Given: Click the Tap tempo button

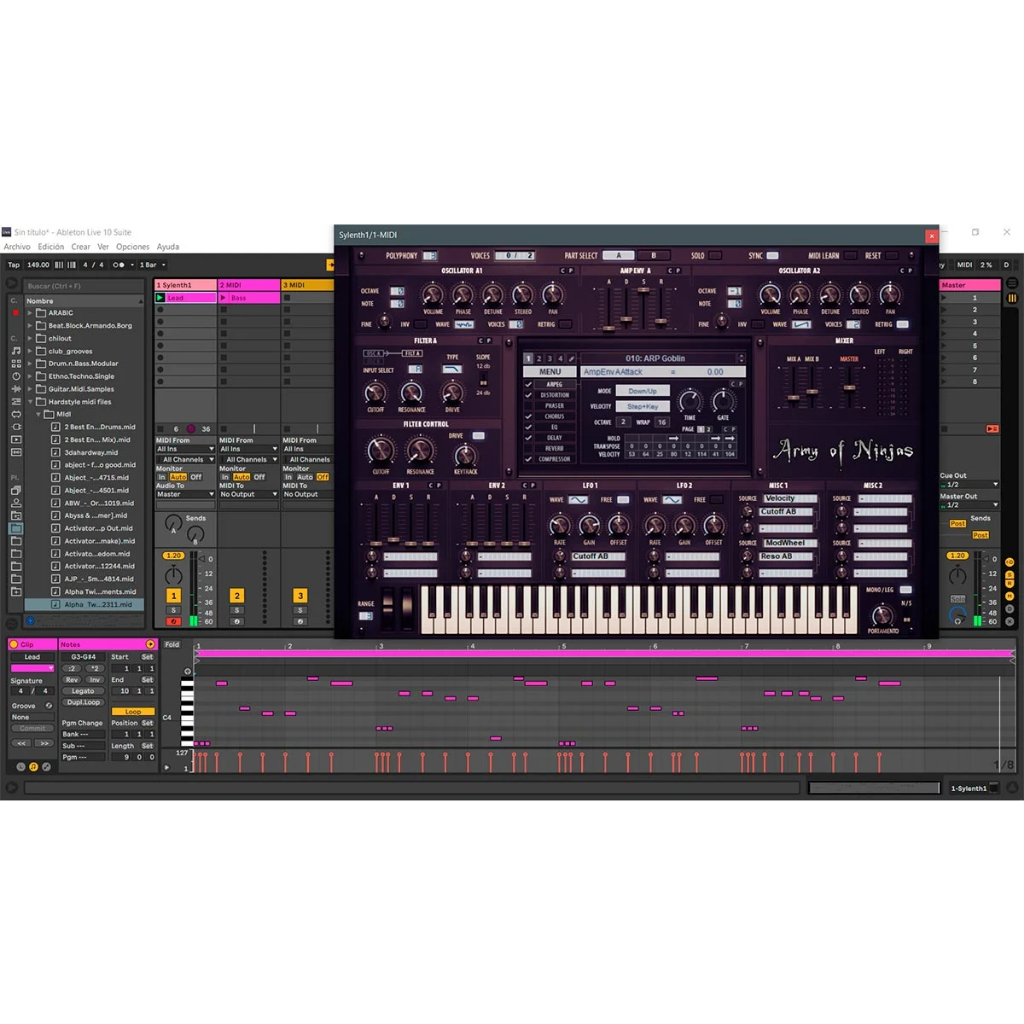Looking at the screenshot, I should point(14,264).
